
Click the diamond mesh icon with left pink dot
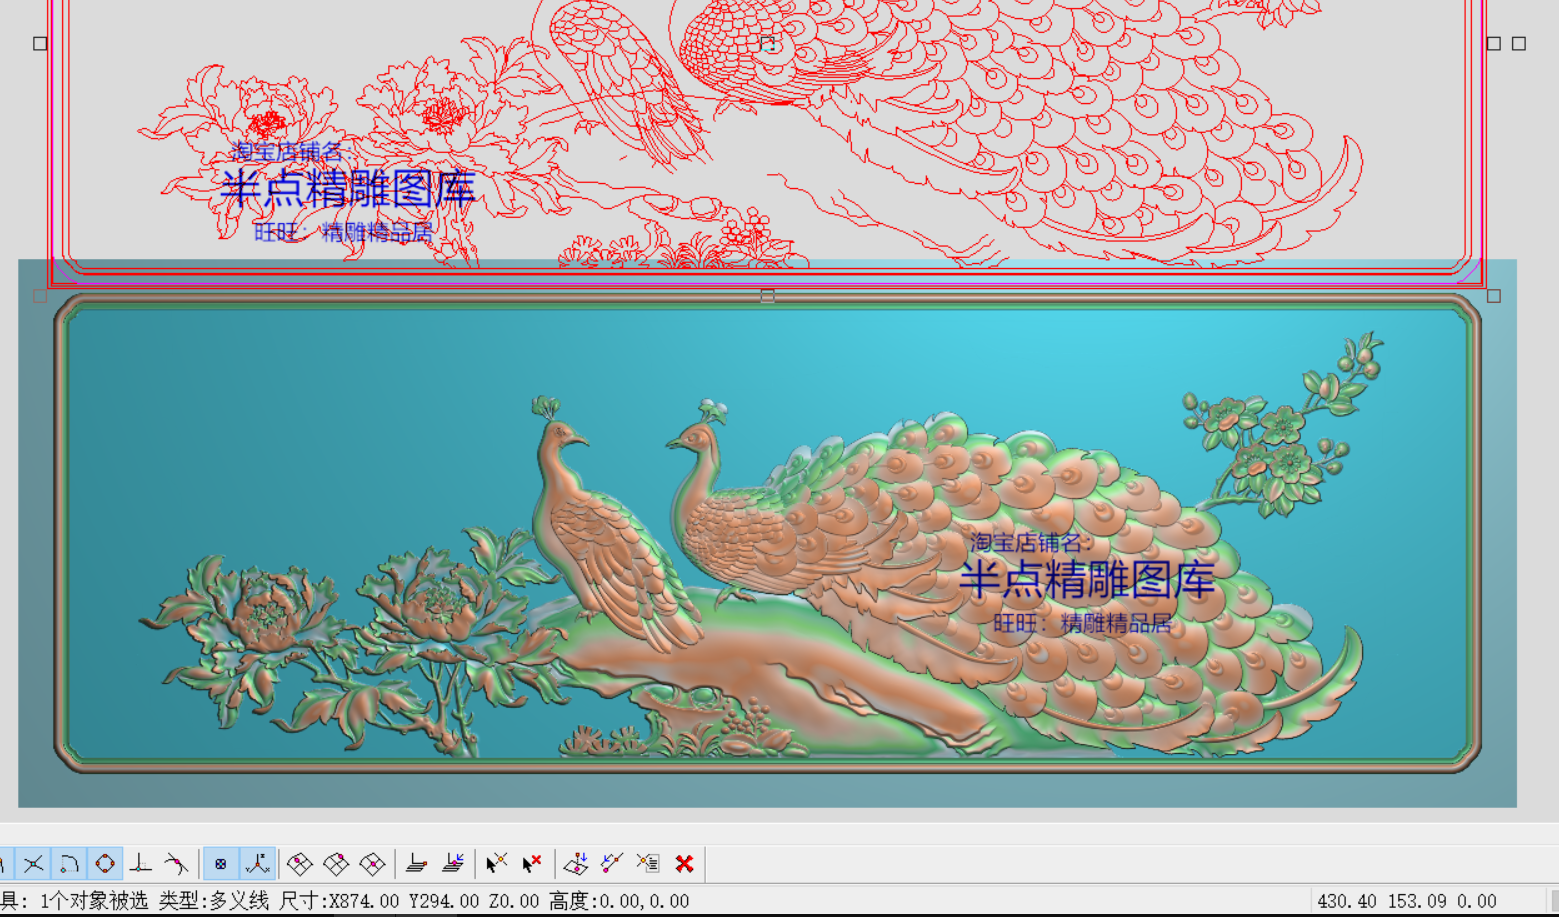(300, 863)
